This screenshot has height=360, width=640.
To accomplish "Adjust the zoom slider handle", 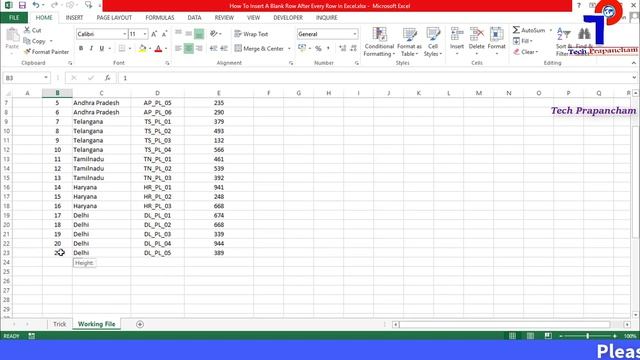I will coord(587,336).
